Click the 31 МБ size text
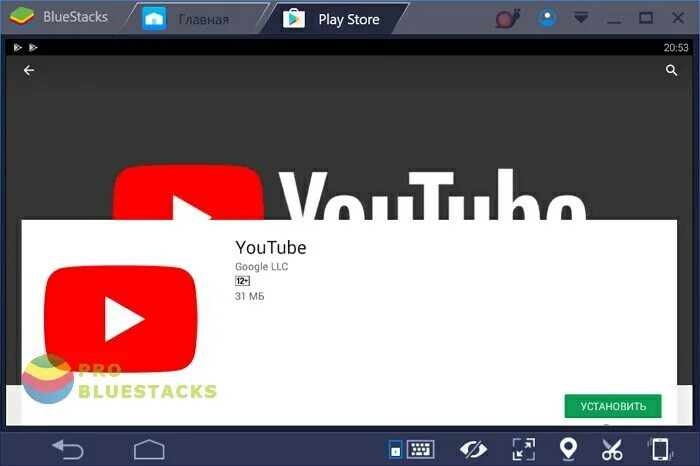This screenshot has height=466, width=700. 250,296
